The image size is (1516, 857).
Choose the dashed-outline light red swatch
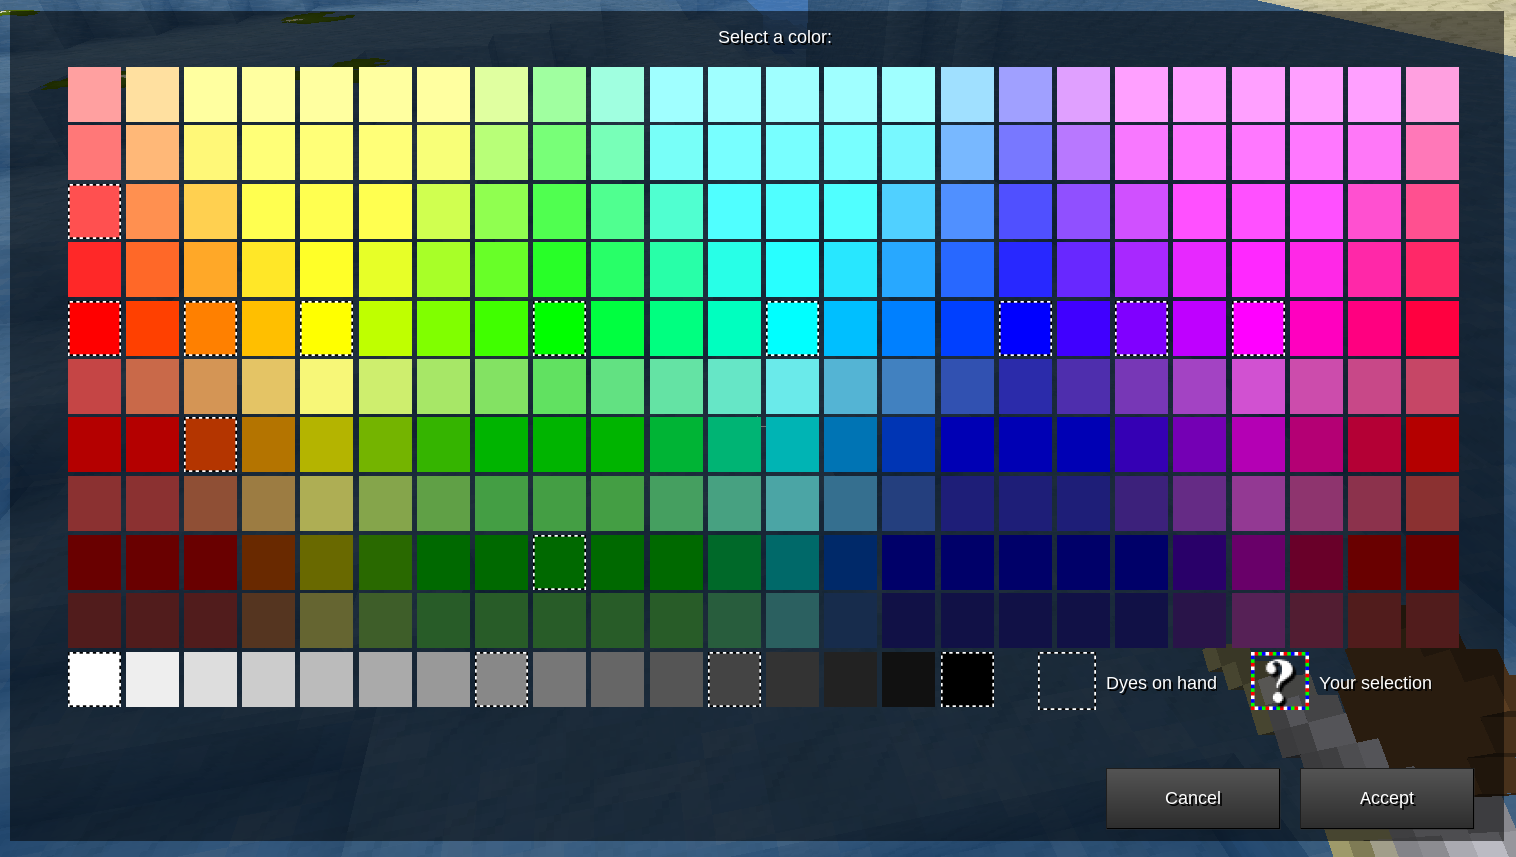(94, 211)
